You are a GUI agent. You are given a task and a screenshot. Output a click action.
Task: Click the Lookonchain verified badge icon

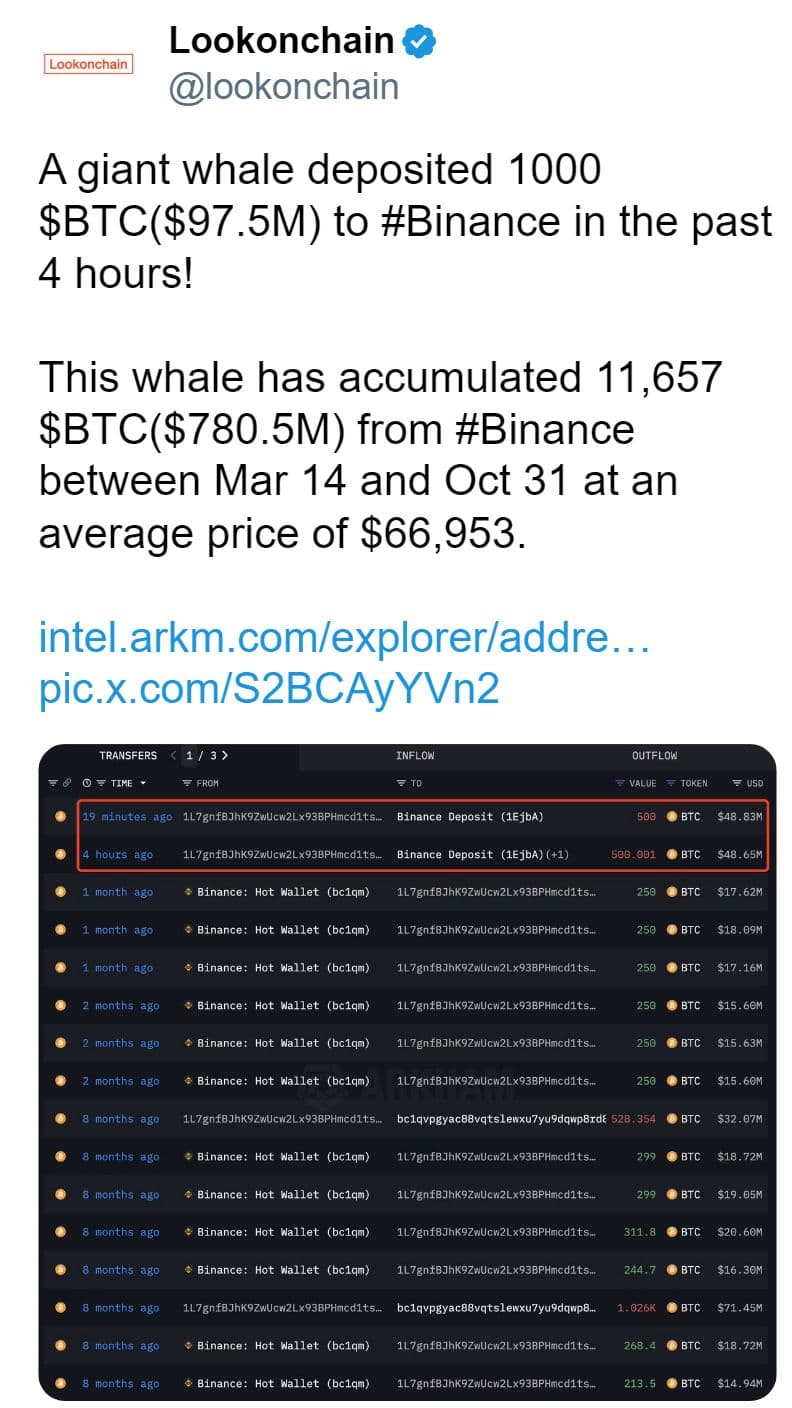coord(418,42)
